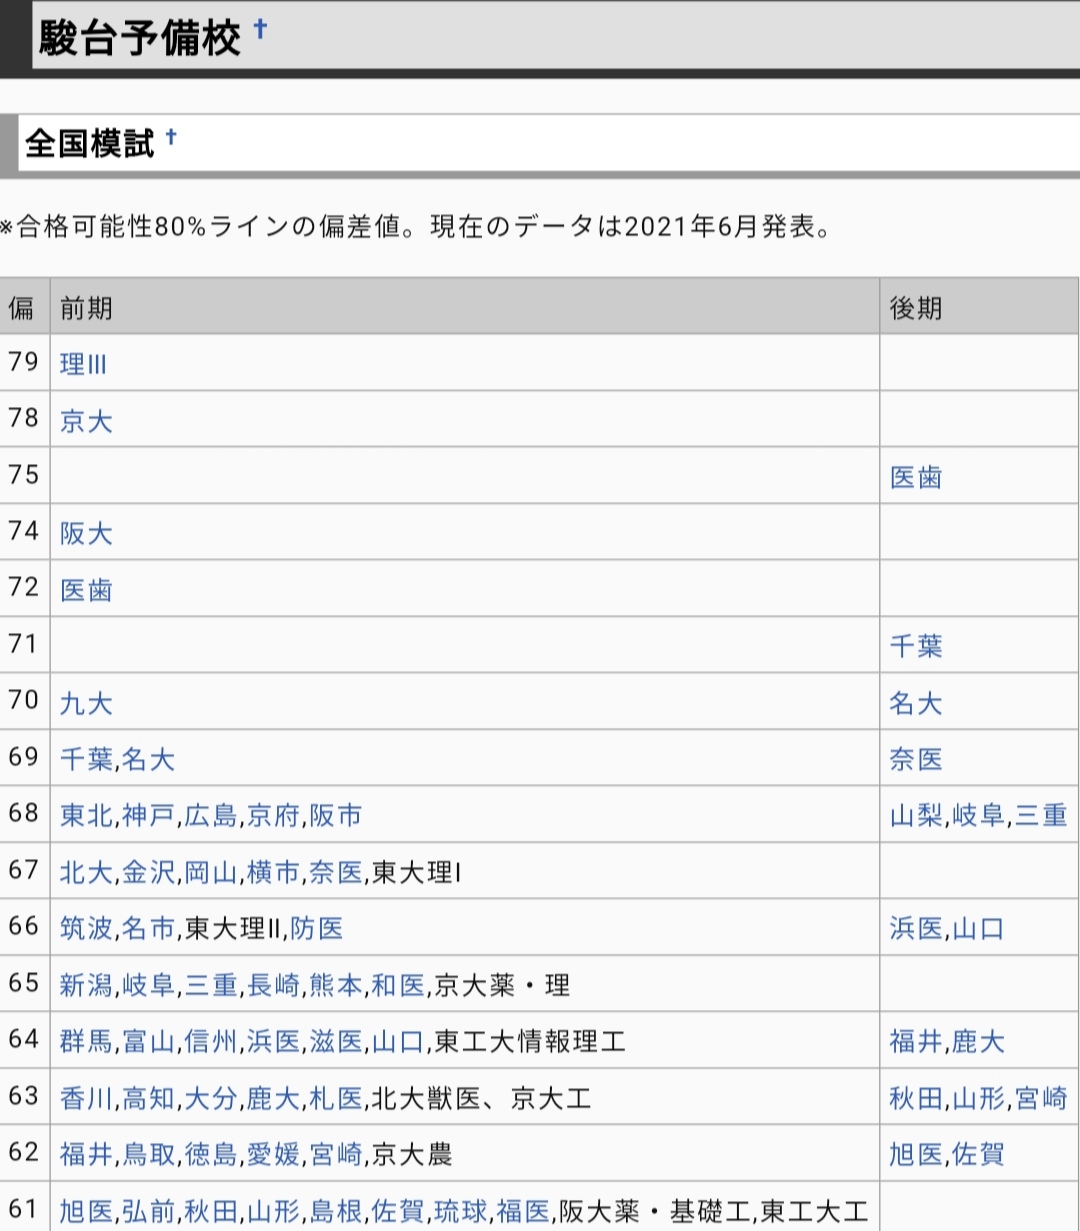Open the 群馬 link in row 64
1080x1231 pixels.
tap(86, 1041)
